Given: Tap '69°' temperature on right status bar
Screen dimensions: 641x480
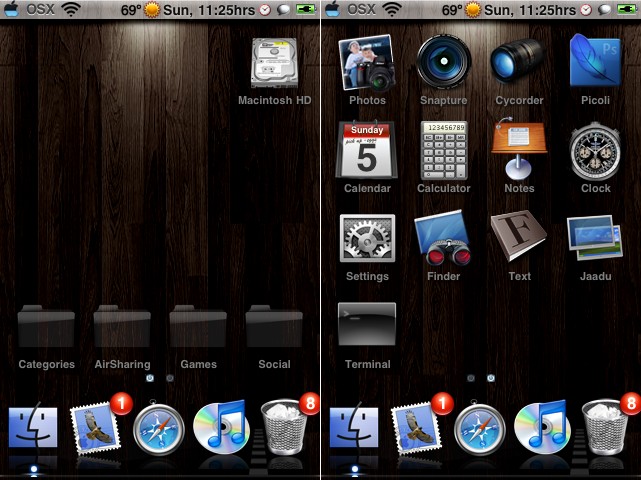Looking at the screenshot, I should (453, 10).
